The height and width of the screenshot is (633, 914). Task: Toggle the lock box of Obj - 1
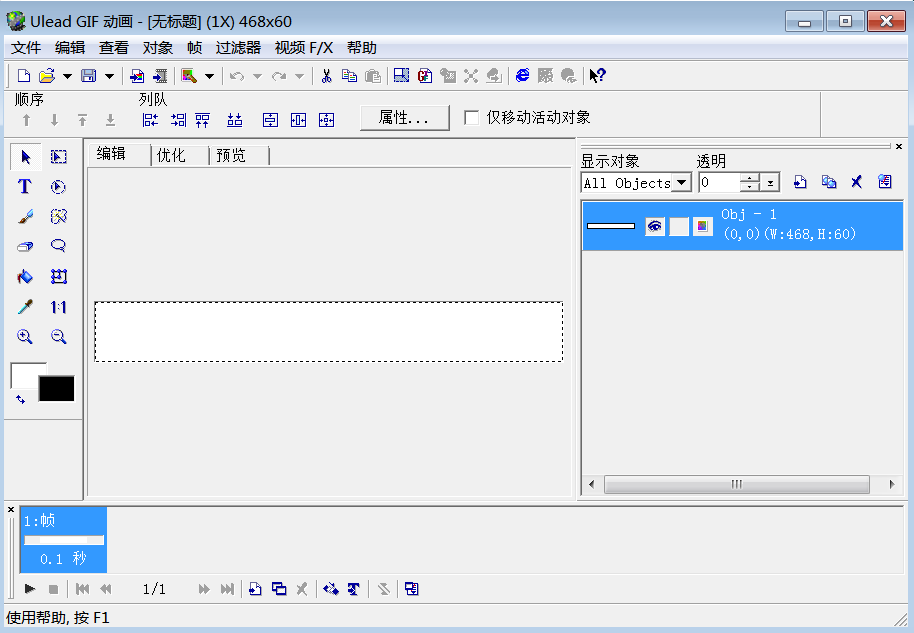(x=679, y=226)
